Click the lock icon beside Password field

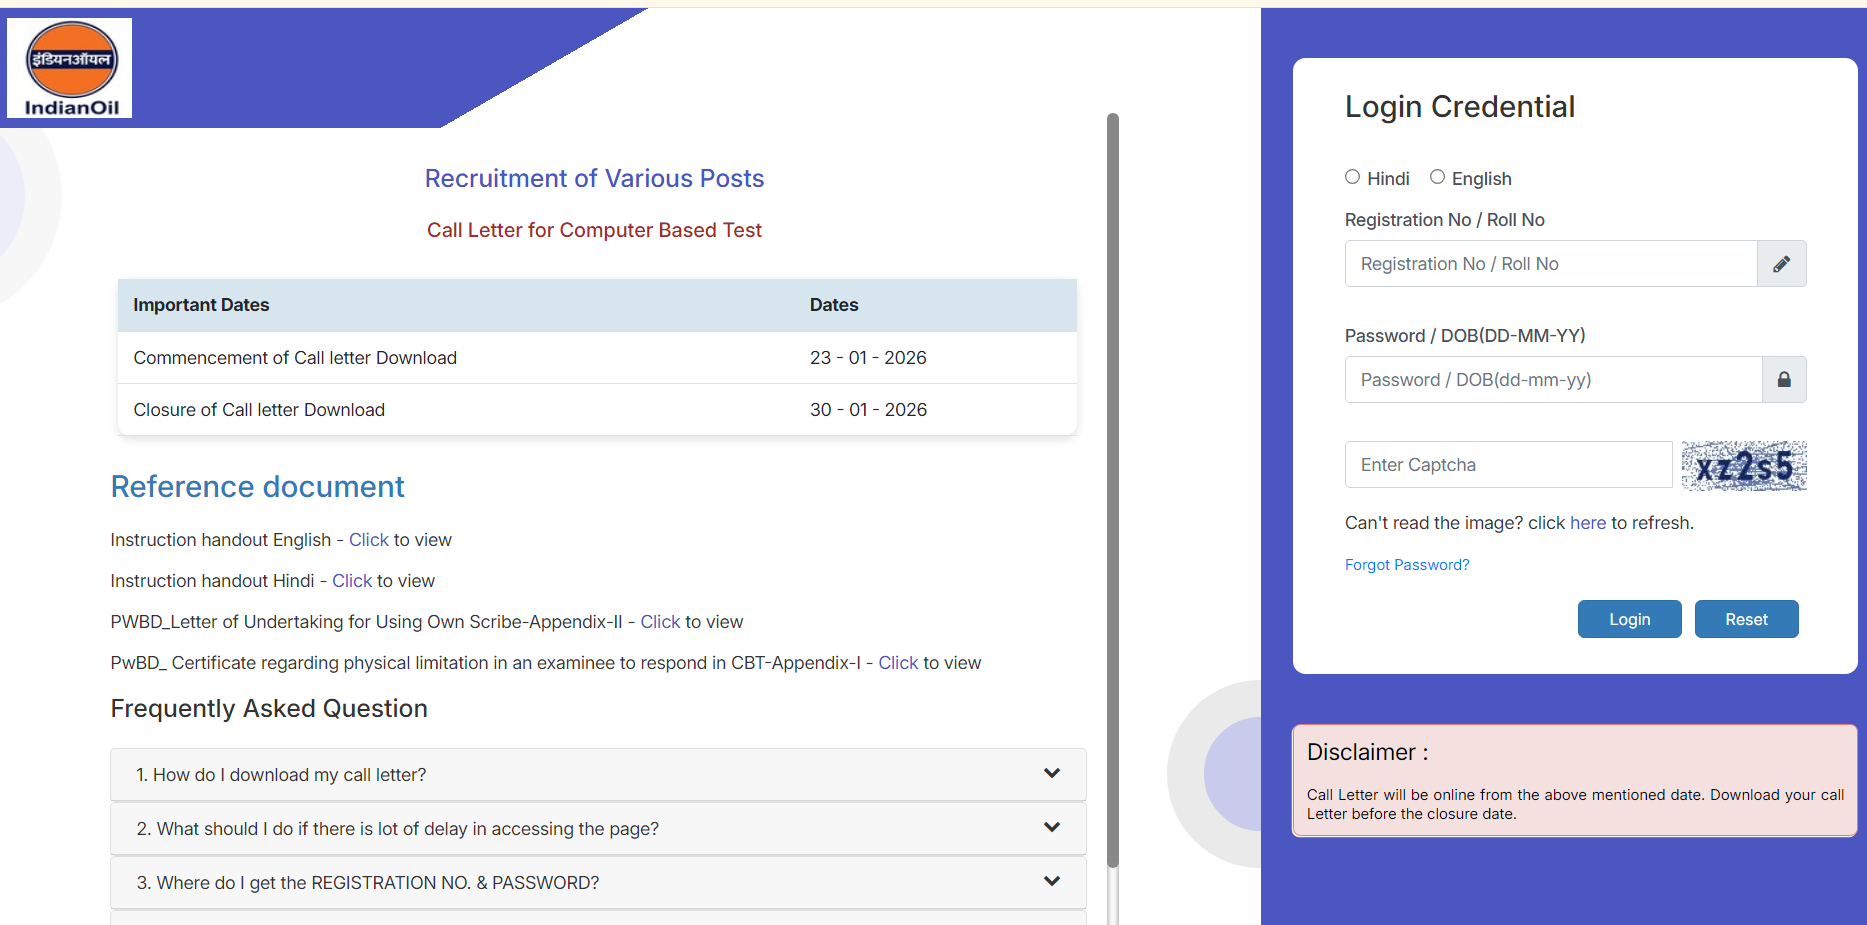pyautogui.click(x=1783, y=380)
